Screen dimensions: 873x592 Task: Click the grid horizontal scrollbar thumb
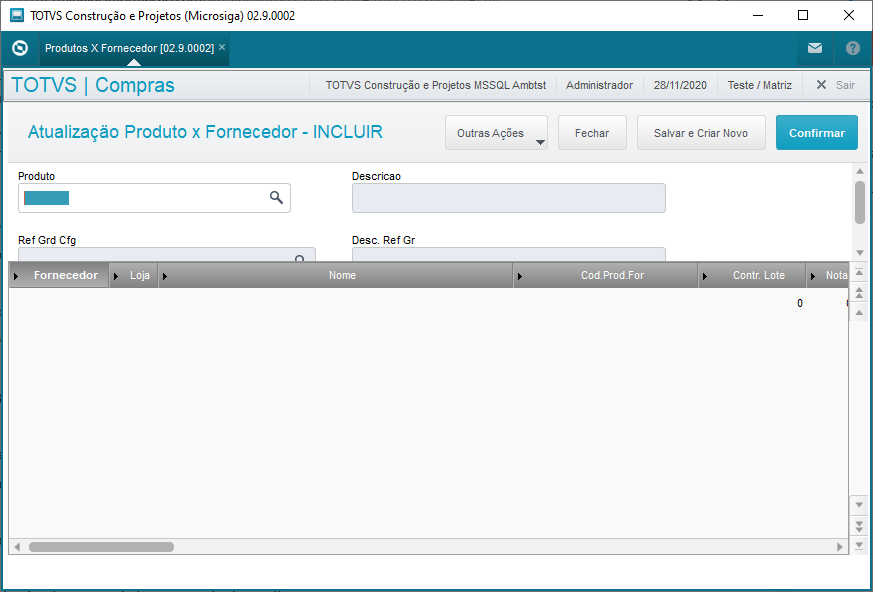[100, 547]
